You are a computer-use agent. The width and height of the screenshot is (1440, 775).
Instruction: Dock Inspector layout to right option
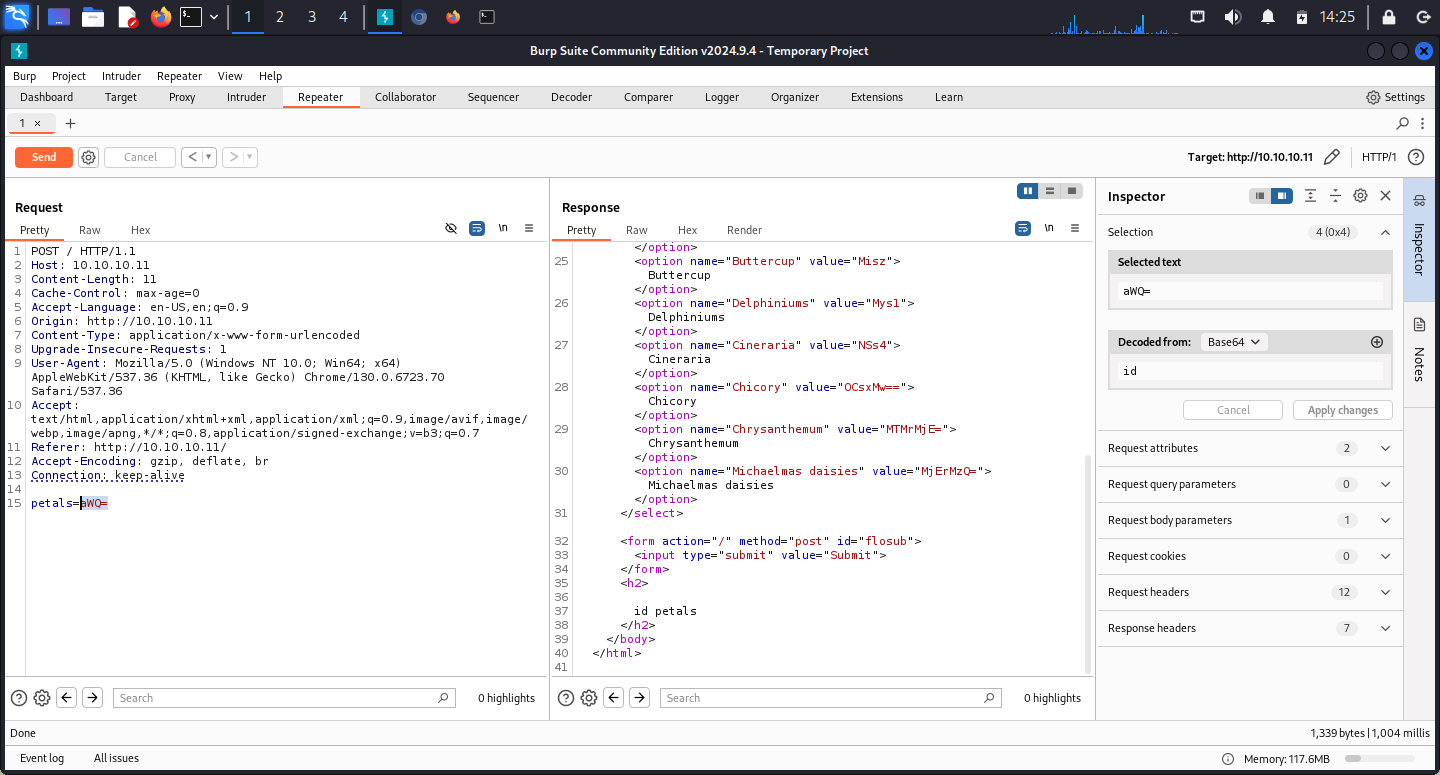tap(1282, 196)
